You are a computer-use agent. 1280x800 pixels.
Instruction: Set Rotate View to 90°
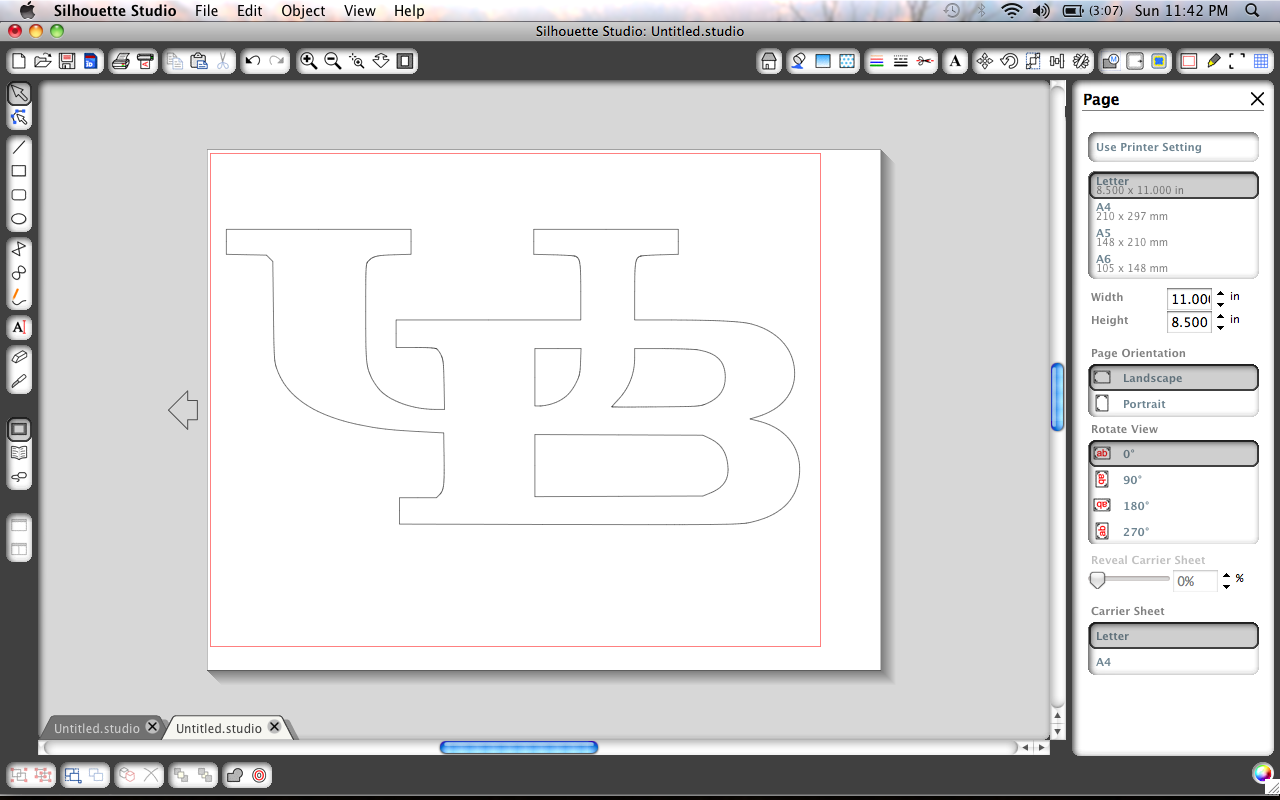click(1173, 480)
